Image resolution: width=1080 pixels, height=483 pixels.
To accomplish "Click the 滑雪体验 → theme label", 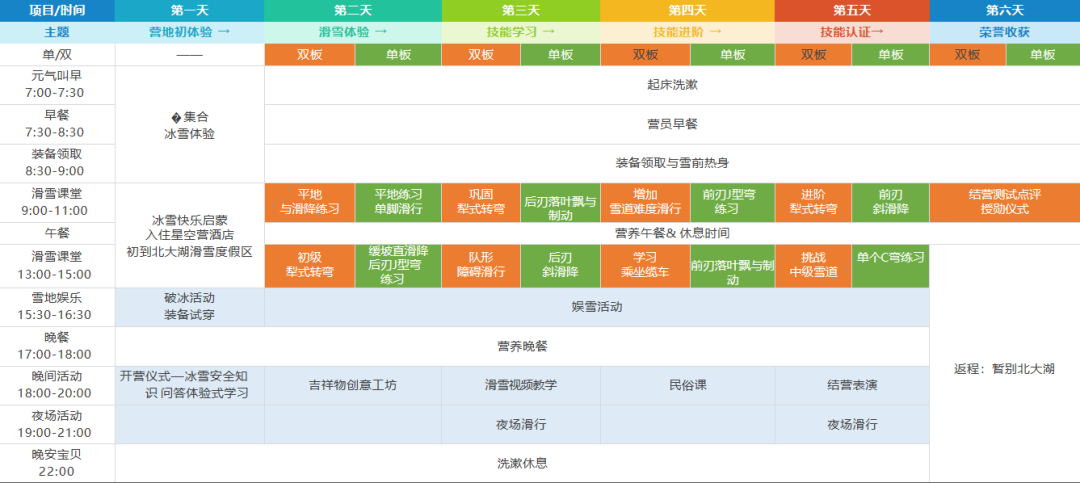I will click(x=352, y=32).
